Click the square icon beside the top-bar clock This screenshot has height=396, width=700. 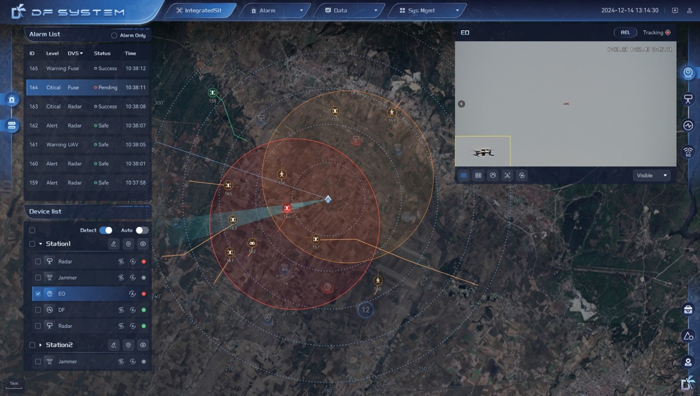click(675, 10)
